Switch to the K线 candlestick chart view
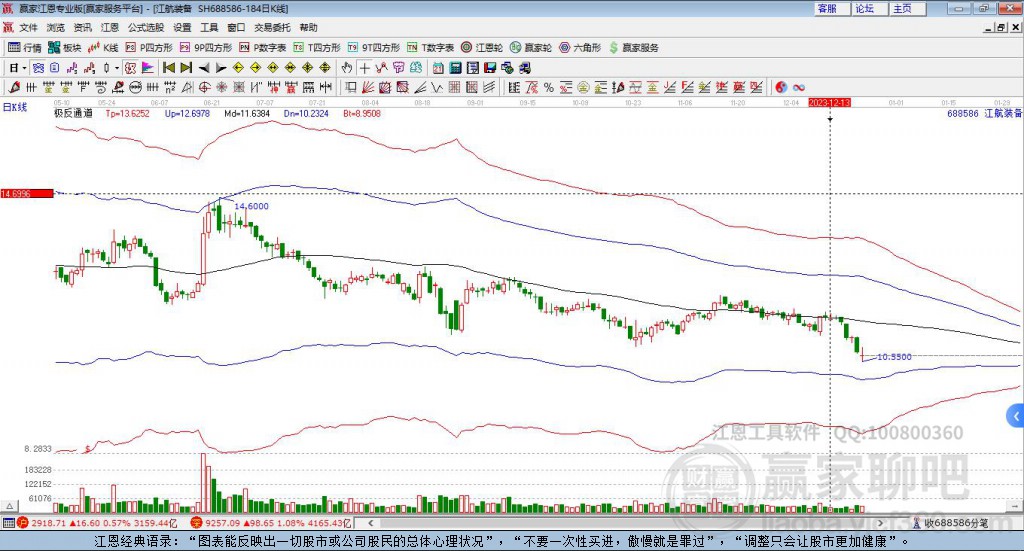The width and height of the screenshot is (1024, 551). pos(104,48)
